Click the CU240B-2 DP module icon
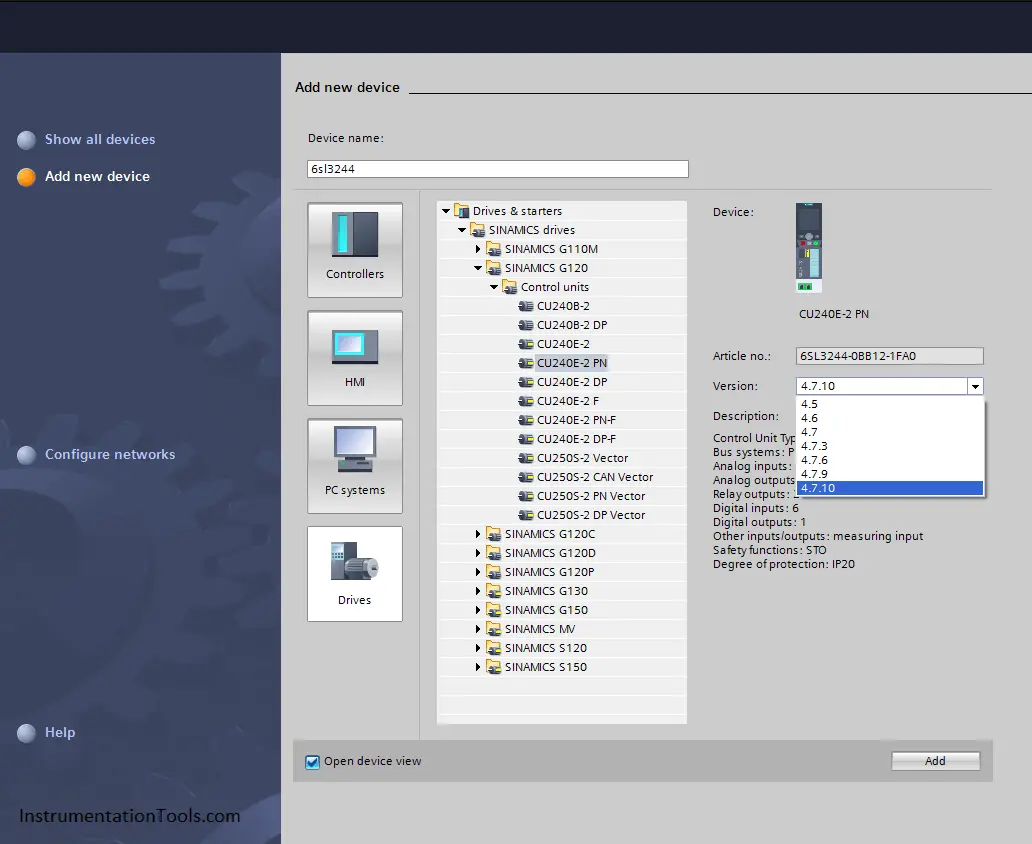The height and width of the screenshot is (844, 1032). click(526, 325)
